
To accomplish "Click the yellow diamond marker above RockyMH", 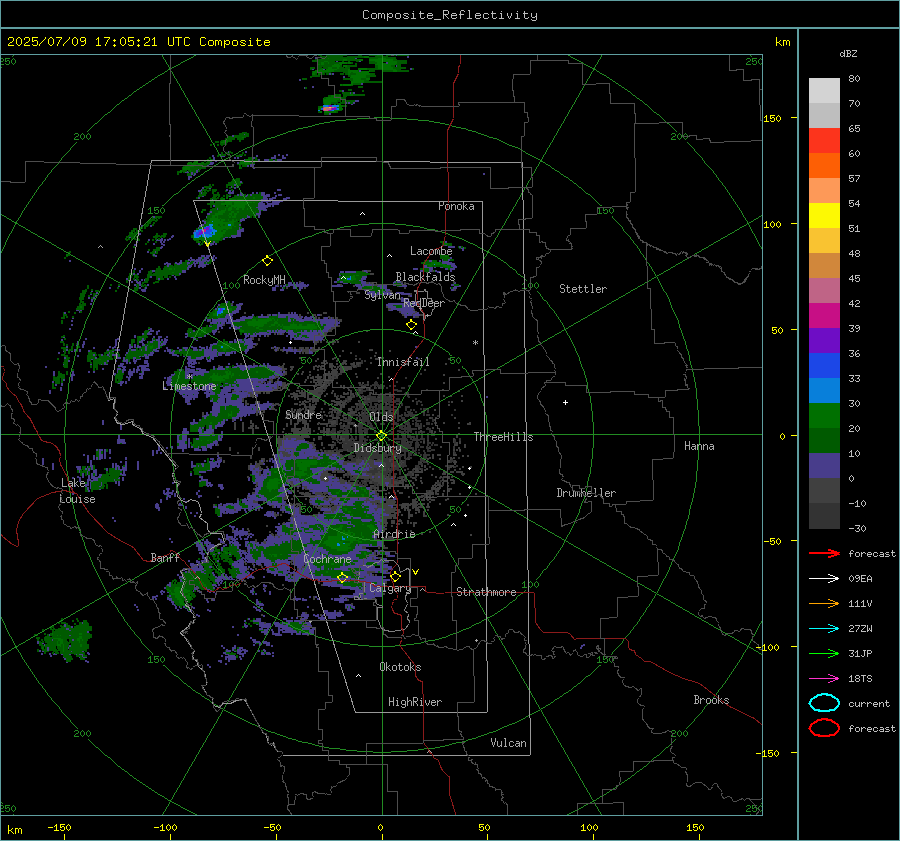I will point(267,261).
